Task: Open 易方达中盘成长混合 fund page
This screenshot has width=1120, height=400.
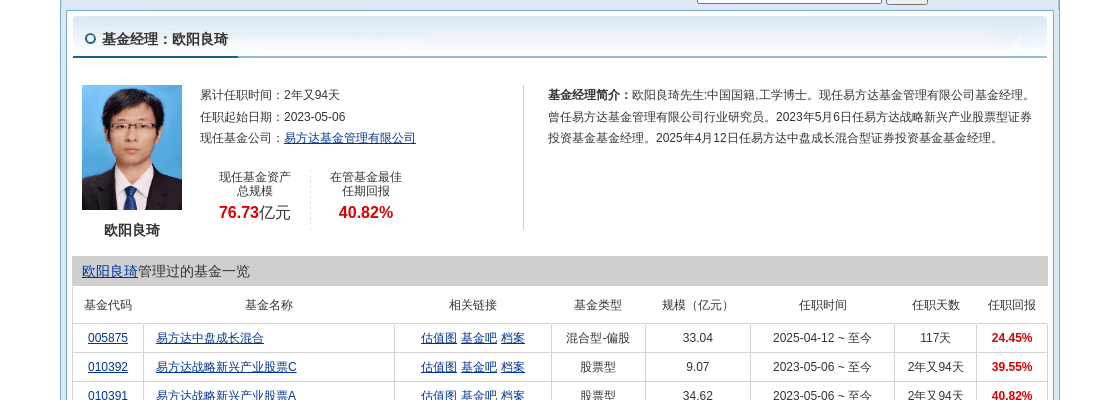Action: pos(210,338)
